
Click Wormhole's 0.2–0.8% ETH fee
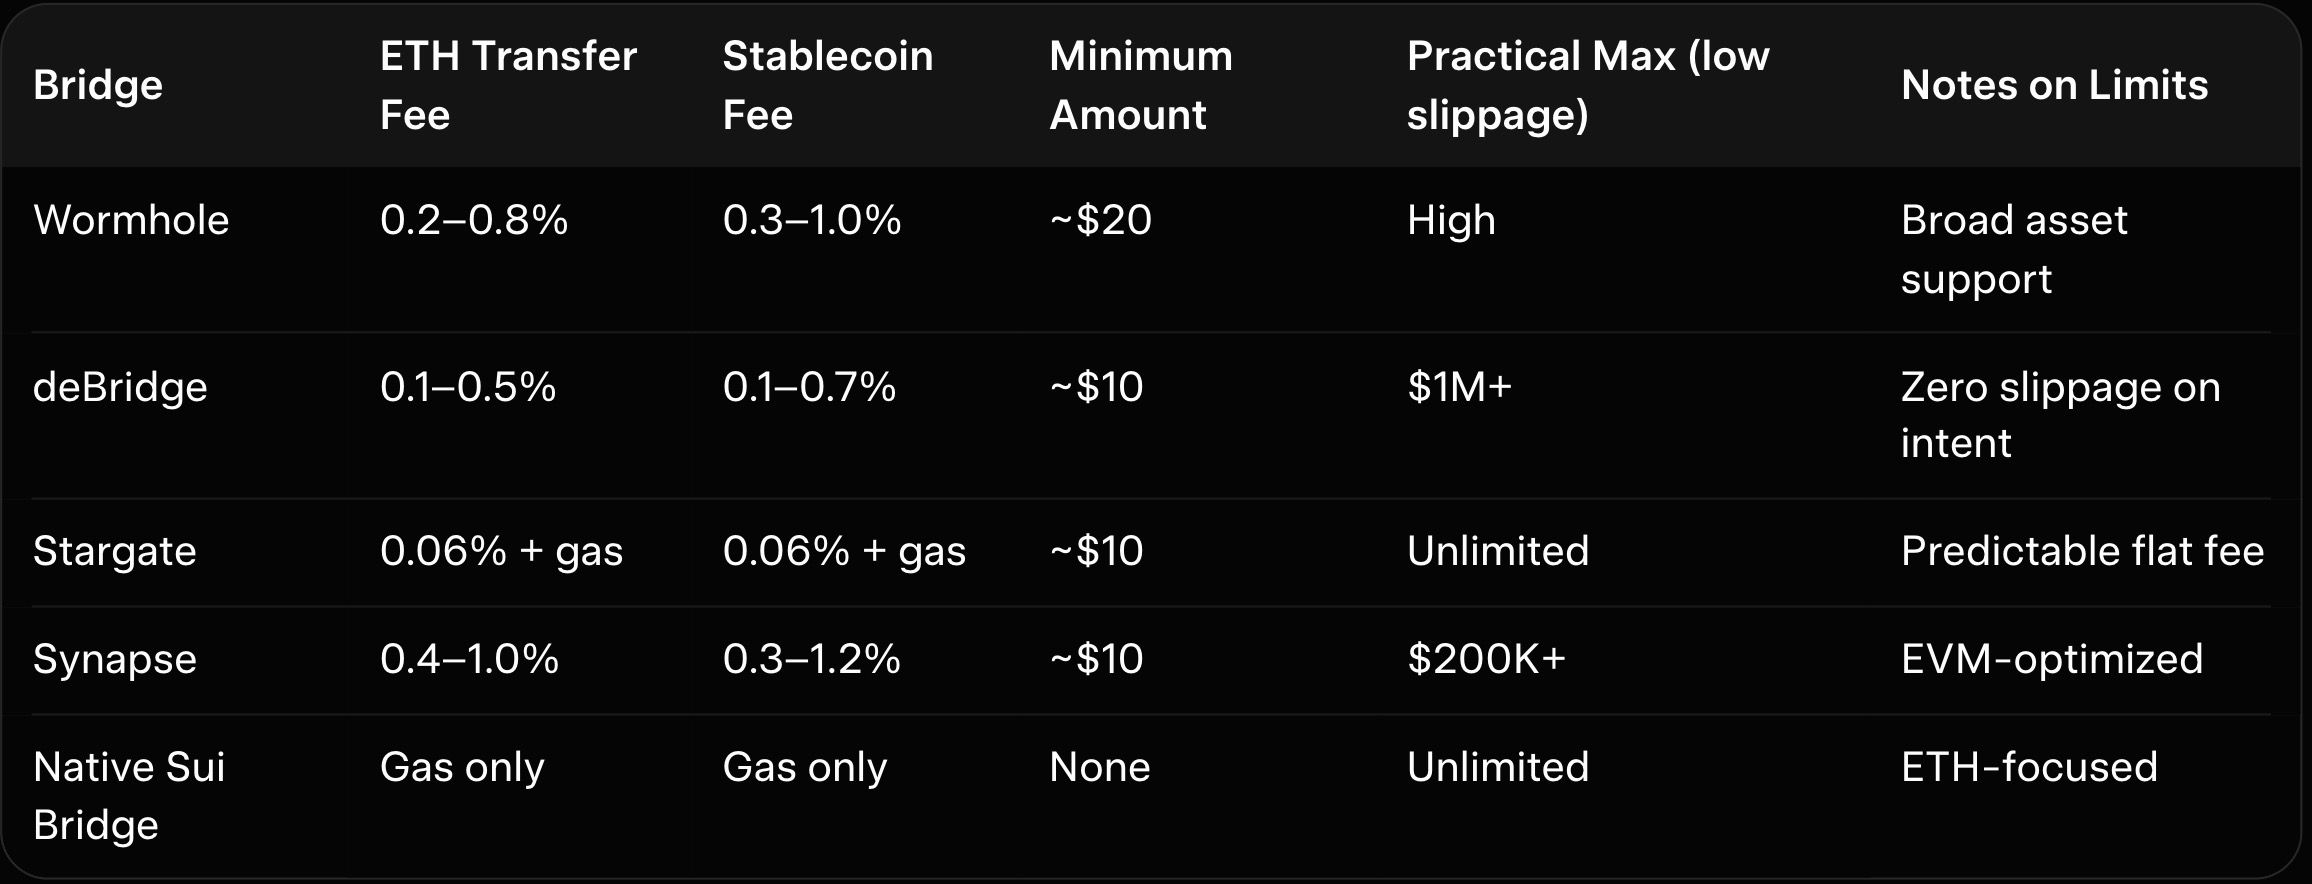[x=473, y=220]
